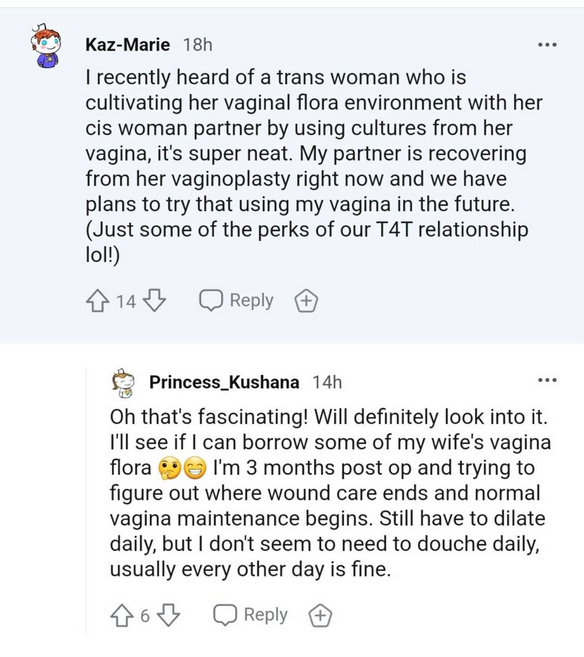Viewport: 584px width, 657px height.
Task: Click the 14h timestamp on the reply
Action: [327, 382]
